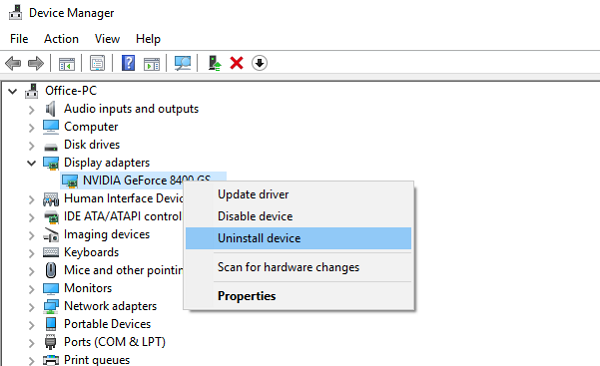Click the Print queues printer icon

click(x=51, y=360)
